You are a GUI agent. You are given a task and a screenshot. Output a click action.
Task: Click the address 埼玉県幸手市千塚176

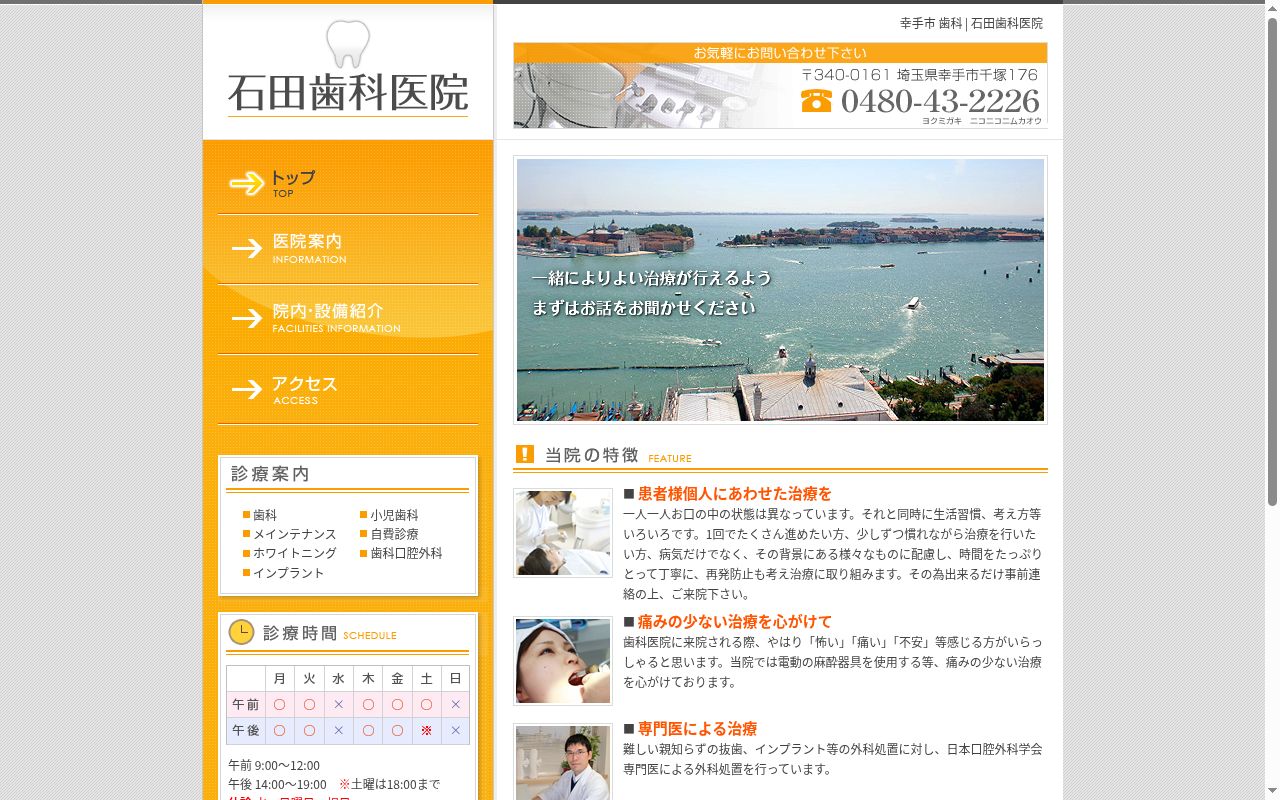point(968,75)
